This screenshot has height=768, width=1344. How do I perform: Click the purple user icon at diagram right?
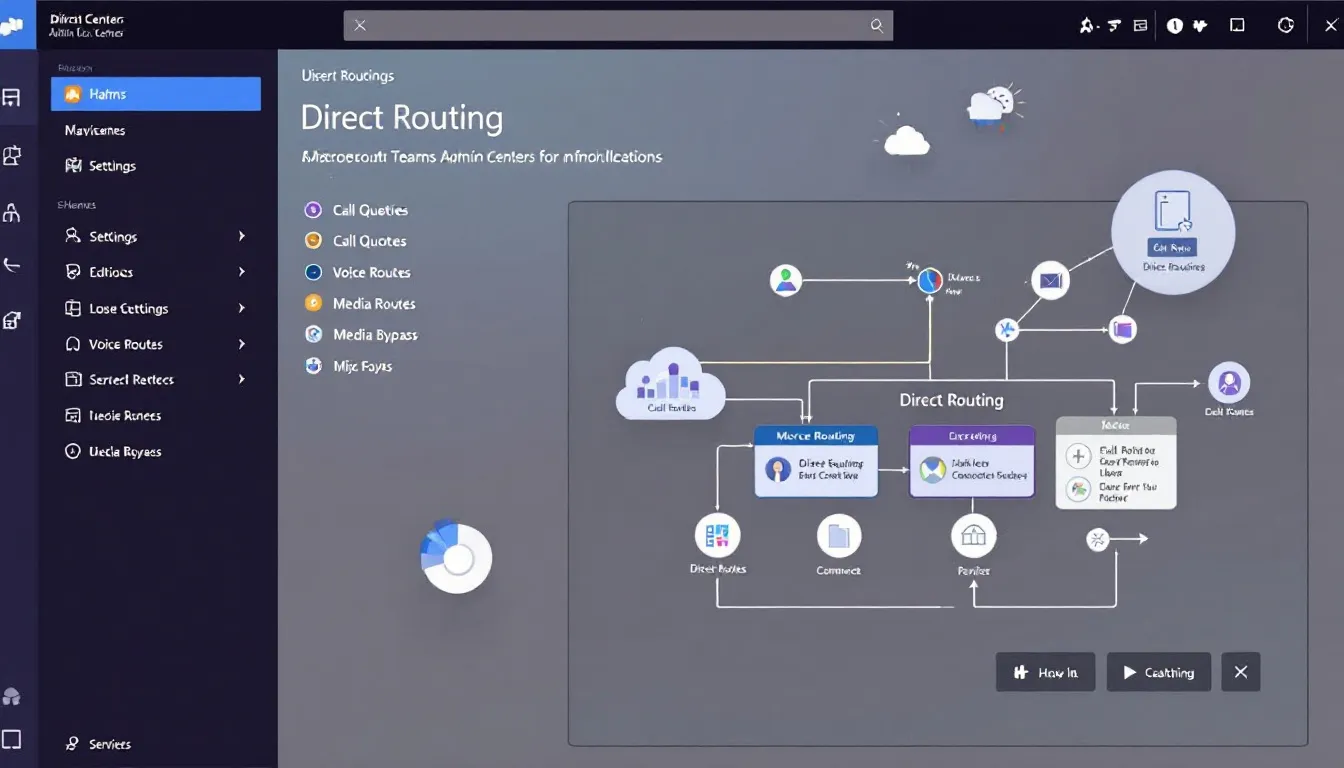click(1229, 383)
